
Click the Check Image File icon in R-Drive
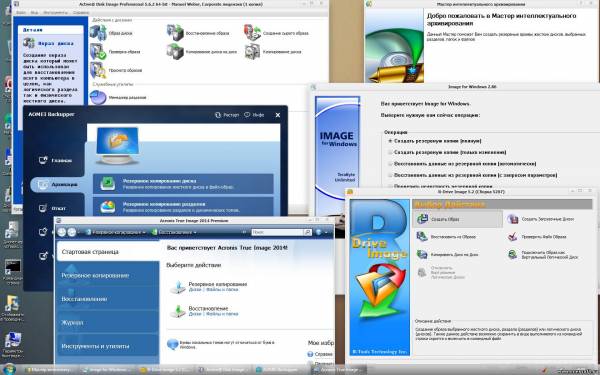512,236
